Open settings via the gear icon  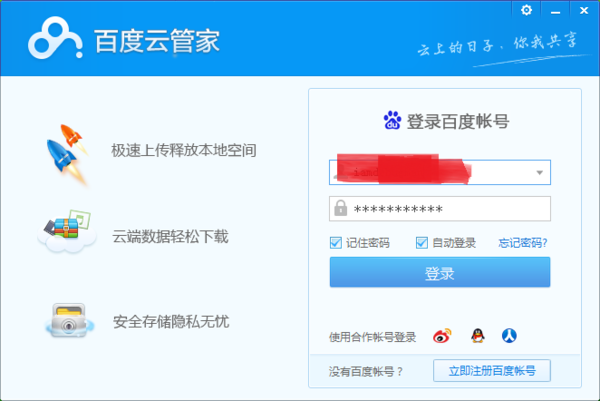click(x=526, y=10)
